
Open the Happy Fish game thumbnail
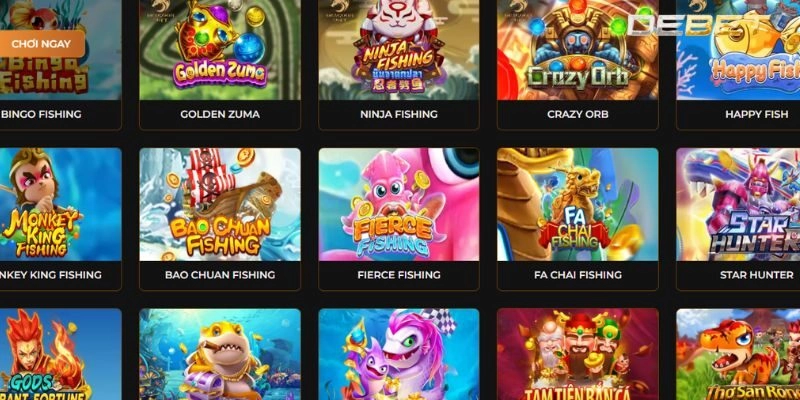point(738,49)
